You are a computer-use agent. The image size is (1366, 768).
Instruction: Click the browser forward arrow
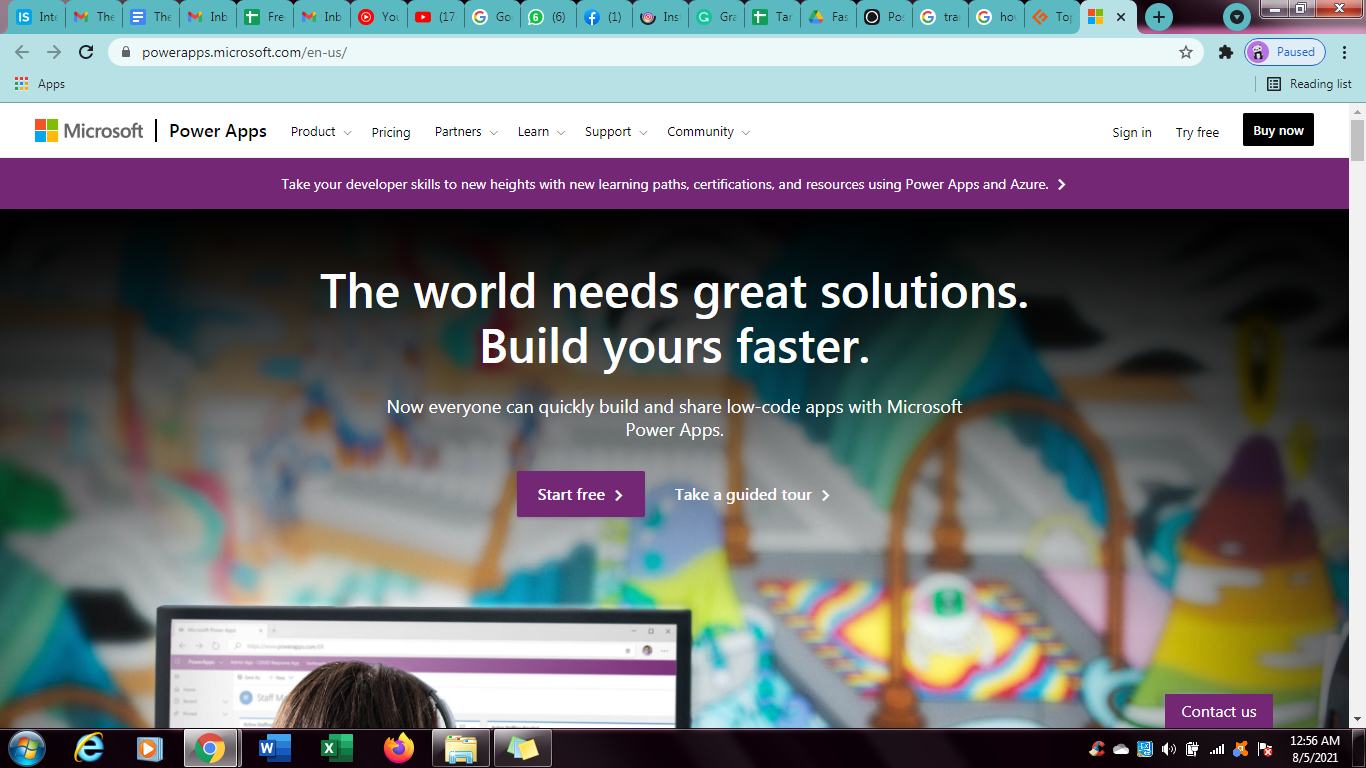(54, 52)
